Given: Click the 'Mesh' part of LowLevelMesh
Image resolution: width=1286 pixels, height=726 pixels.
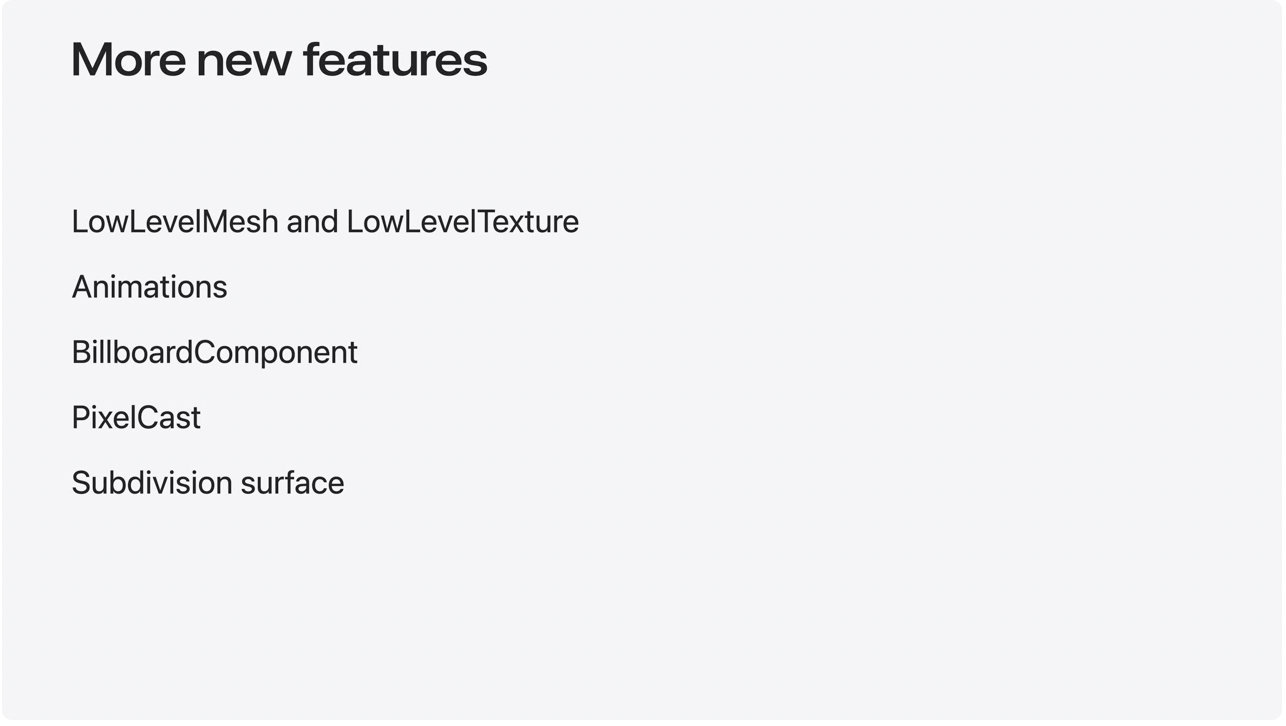Looking at the screenshot, I should [240, 221].
